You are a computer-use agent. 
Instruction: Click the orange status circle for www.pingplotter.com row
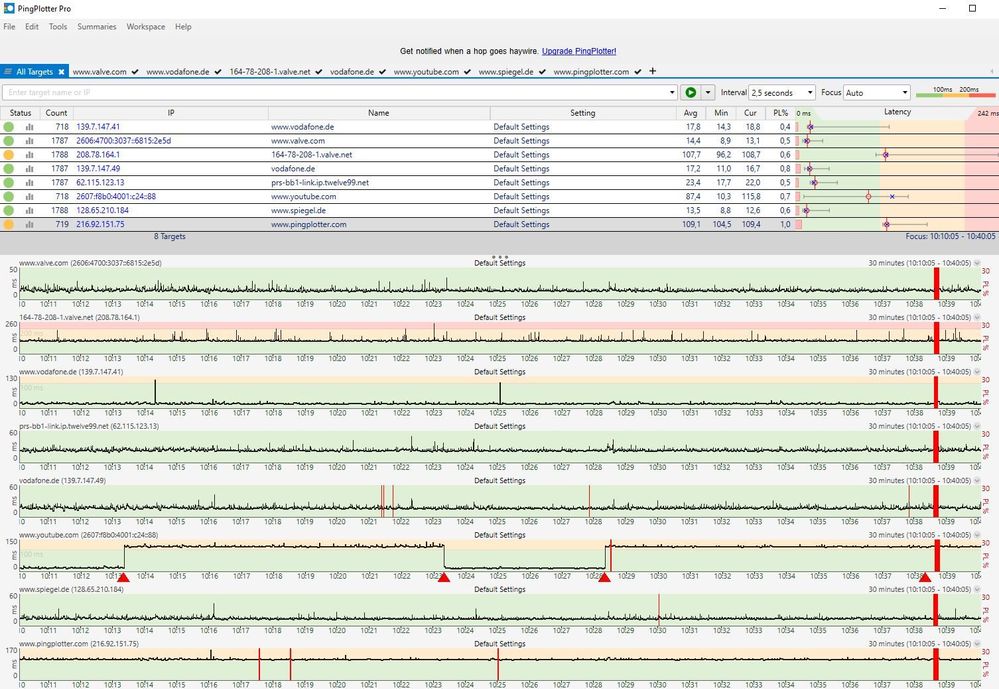coord(9,225)
